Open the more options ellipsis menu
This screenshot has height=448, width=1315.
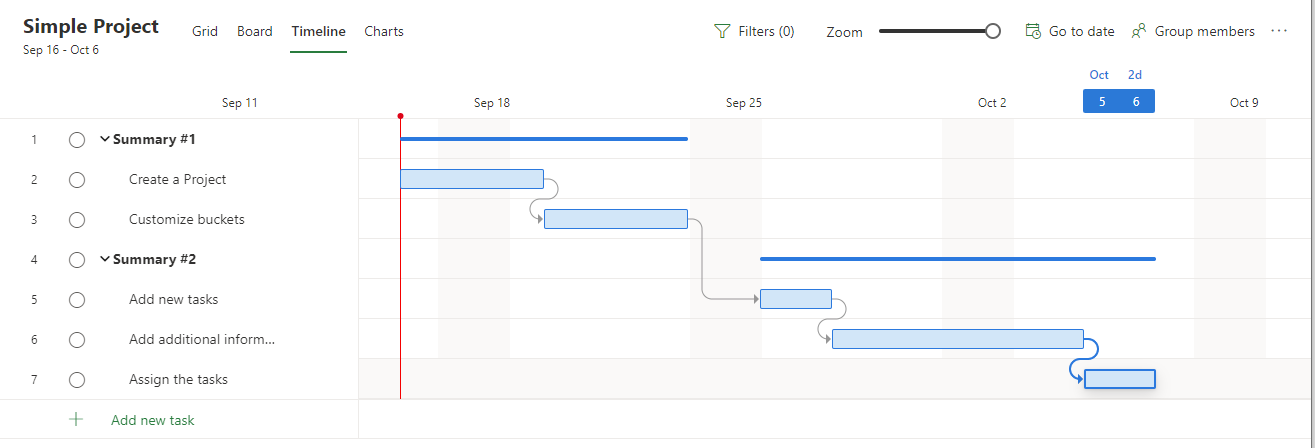(x=1279, y=31)
